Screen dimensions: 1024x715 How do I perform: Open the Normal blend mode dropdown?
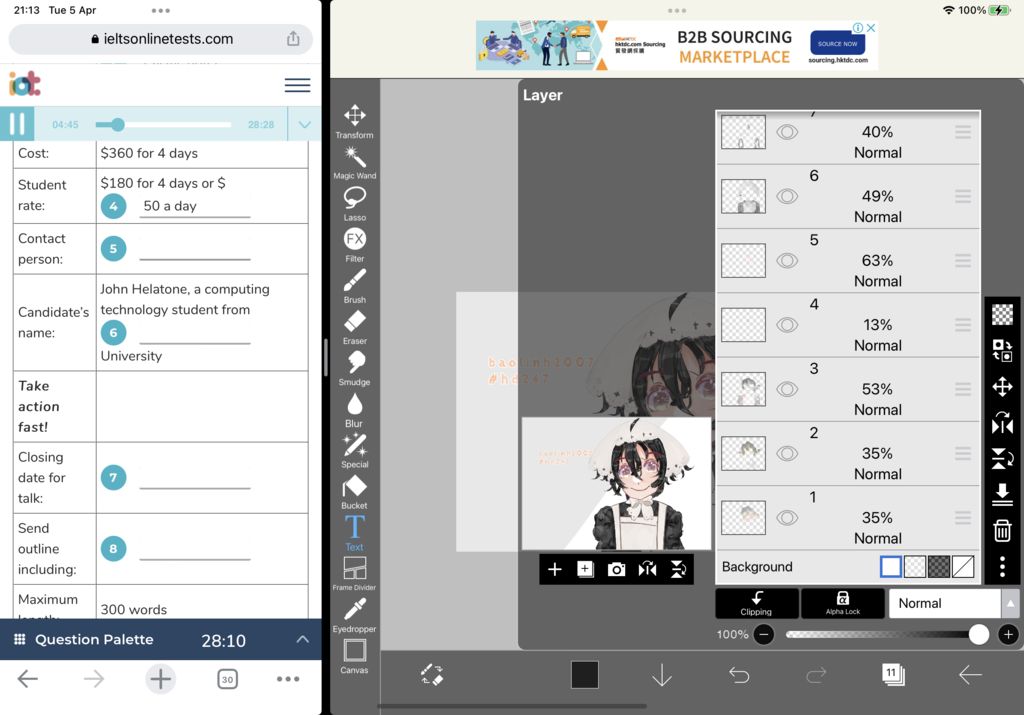tap(952, 603)
